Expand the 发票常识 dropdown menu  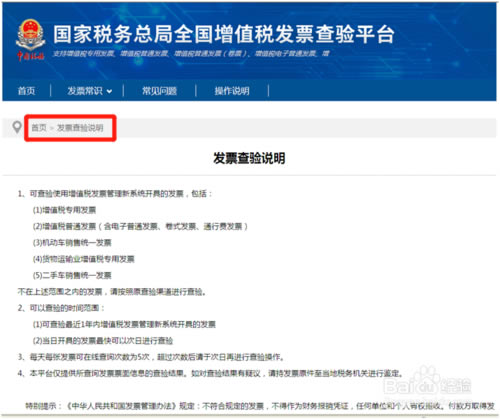pyautogui.click(x=90, y=91)
